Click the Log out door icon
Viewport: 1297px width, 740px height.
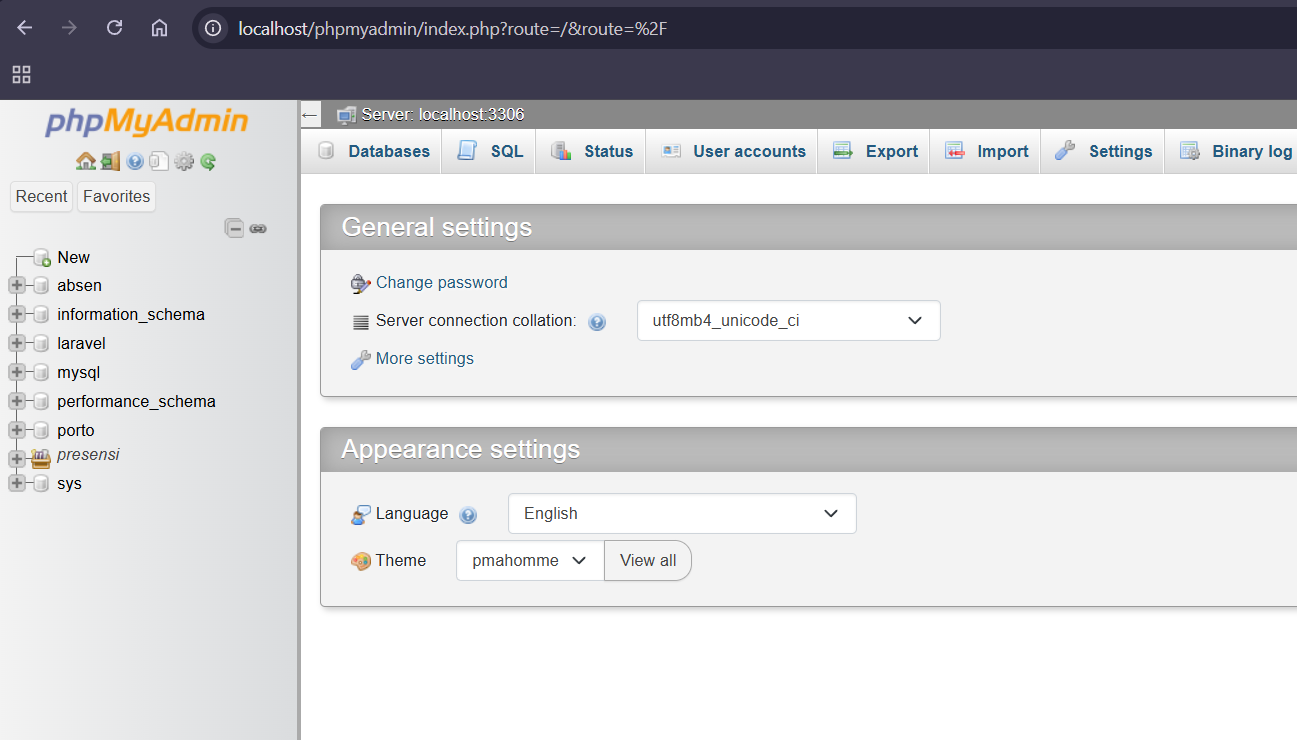click(x=110, y=161)
